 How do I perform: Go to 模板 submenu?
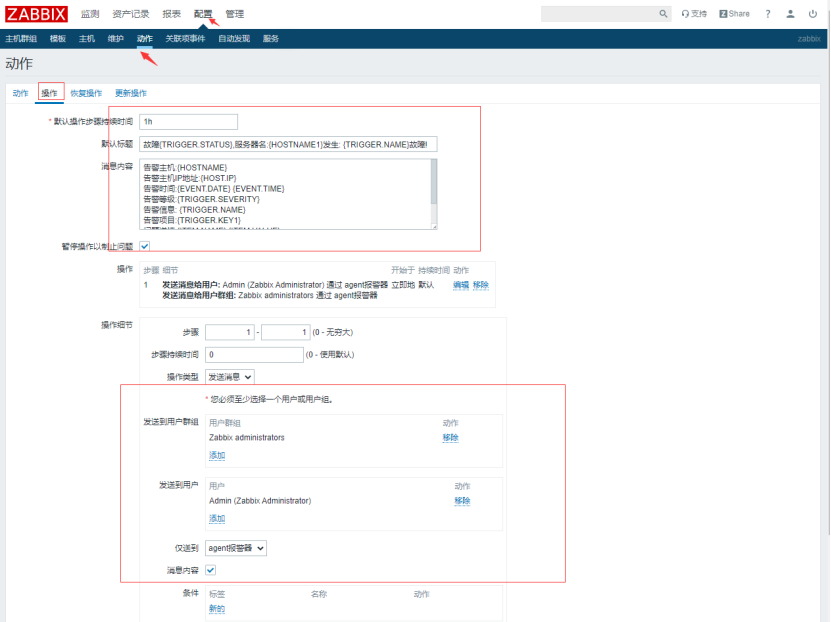tap(58, 39)
